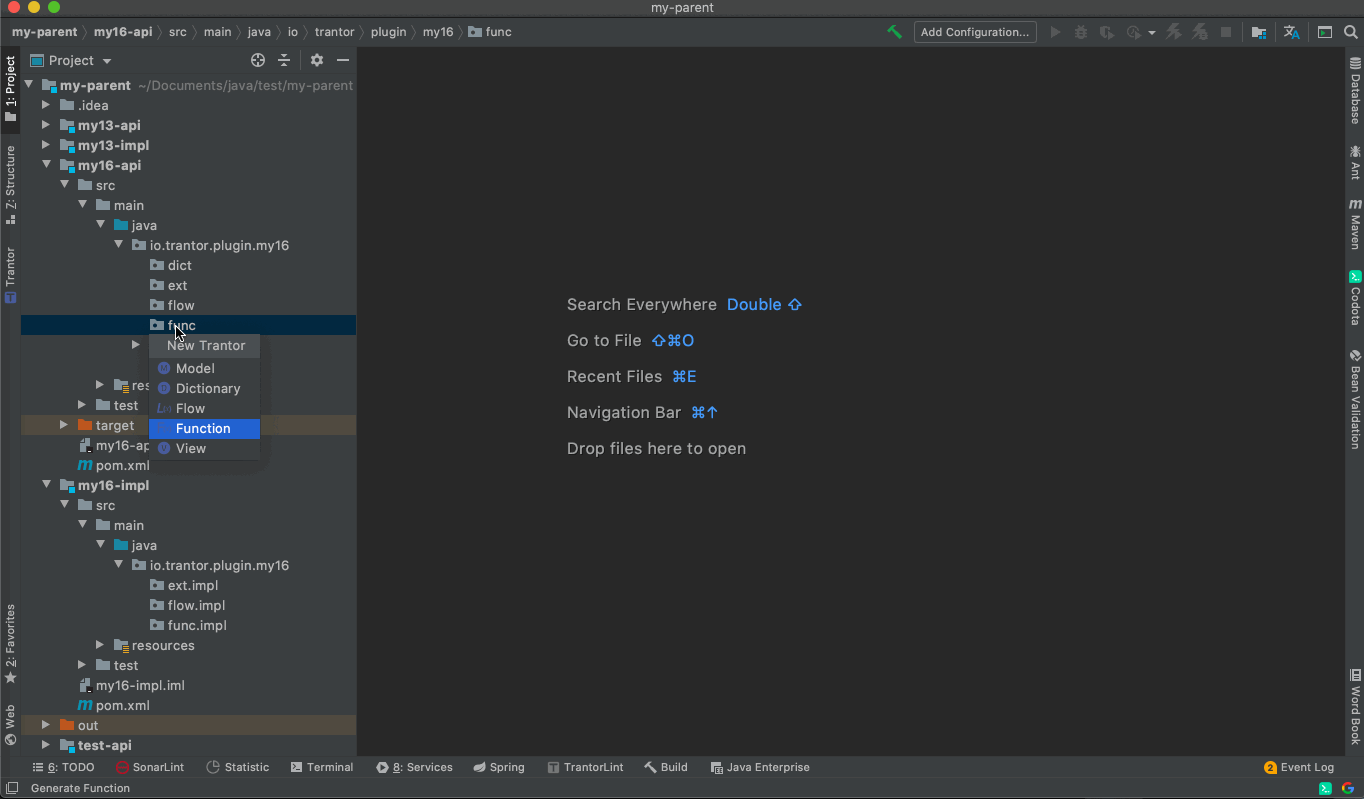Open Java Enterprise tool window
Screen dimensions: 1364x799
pyautogui.click(x=760, y=767)
